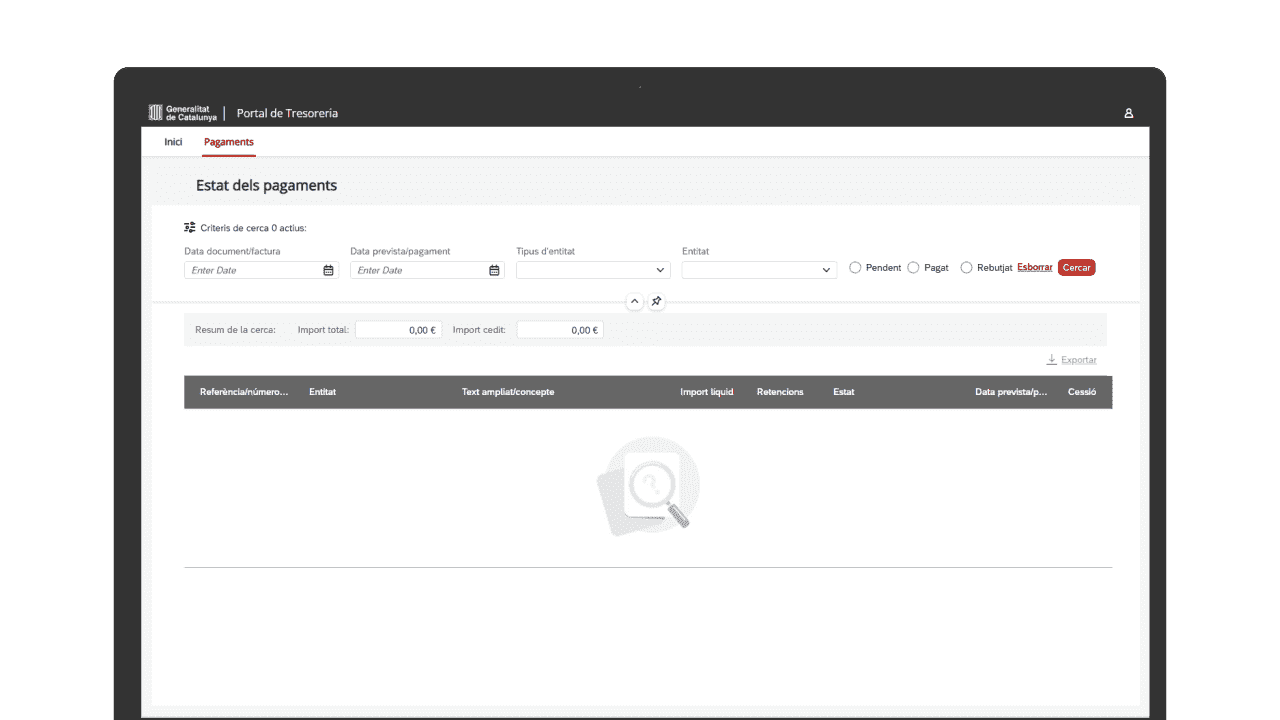Clear filters with the Esborrar link
This screenshot has width=1280, height=720.
pyautogui.click(x=1035, y=267)
